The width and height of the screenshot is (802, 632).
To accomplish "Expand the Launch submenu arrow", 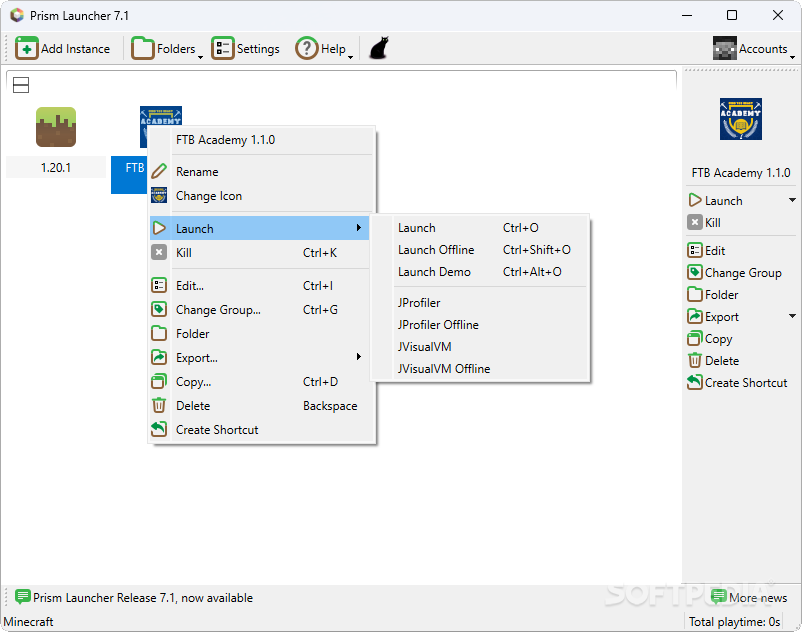I will pyautogui.click(x=359, y=228).
